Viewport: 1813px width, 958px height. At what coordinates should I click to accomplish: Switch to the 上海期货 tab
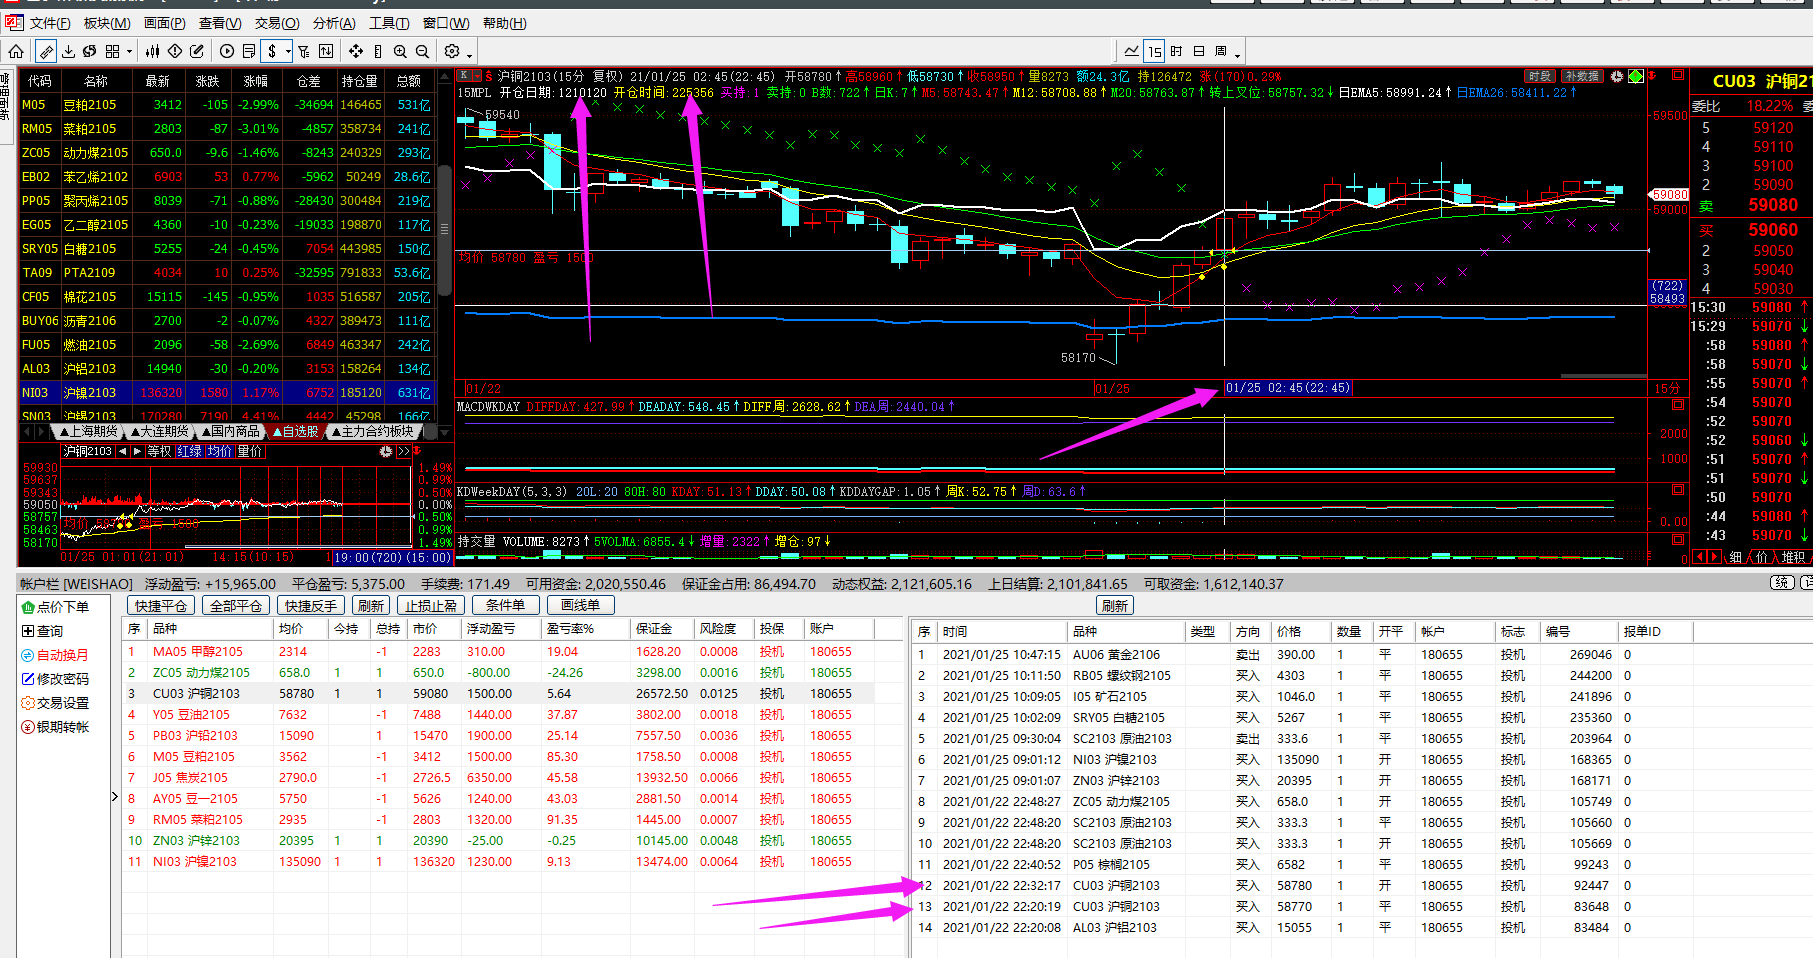(x=90, y=431)
